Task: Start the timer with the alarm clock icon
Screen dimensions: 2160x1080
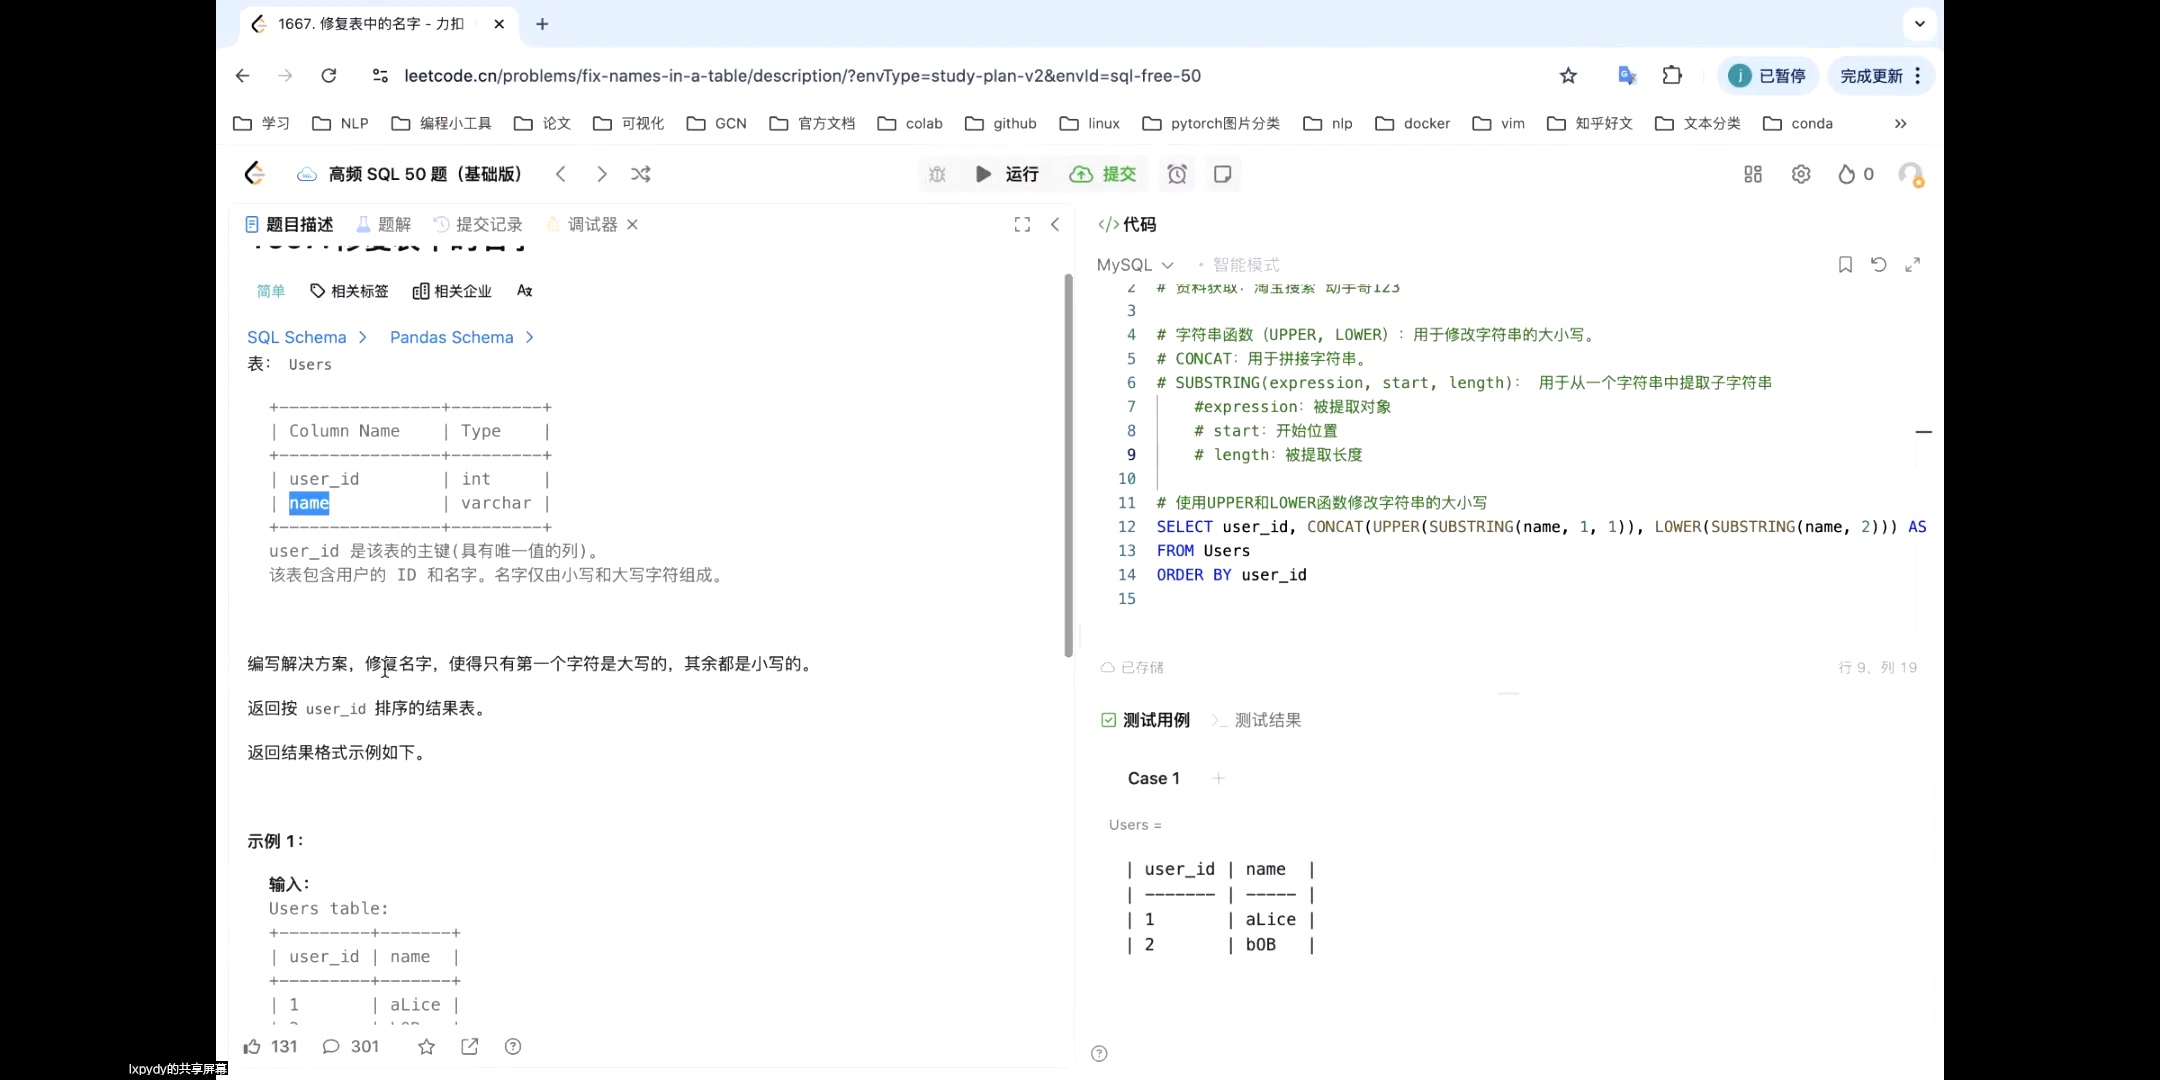Action: click(1176, 174)
